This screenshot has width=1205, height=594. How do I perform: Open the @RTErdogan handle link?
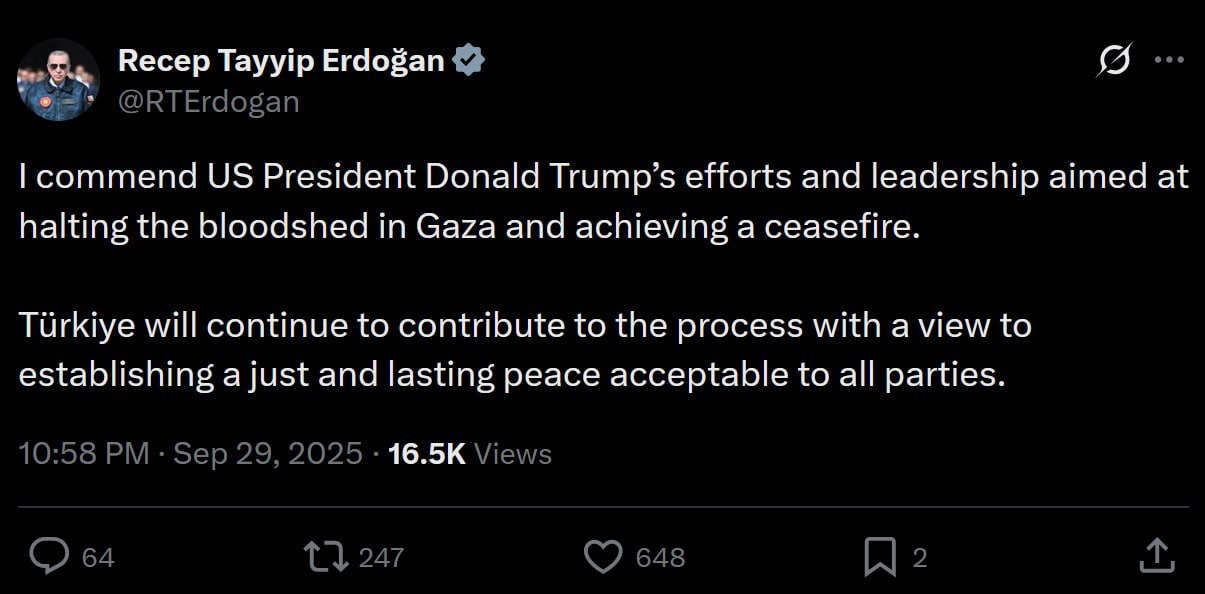208,100
